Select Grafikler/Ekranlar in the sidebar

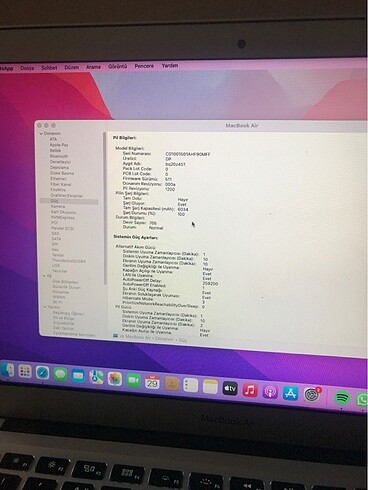click(67, 196)
